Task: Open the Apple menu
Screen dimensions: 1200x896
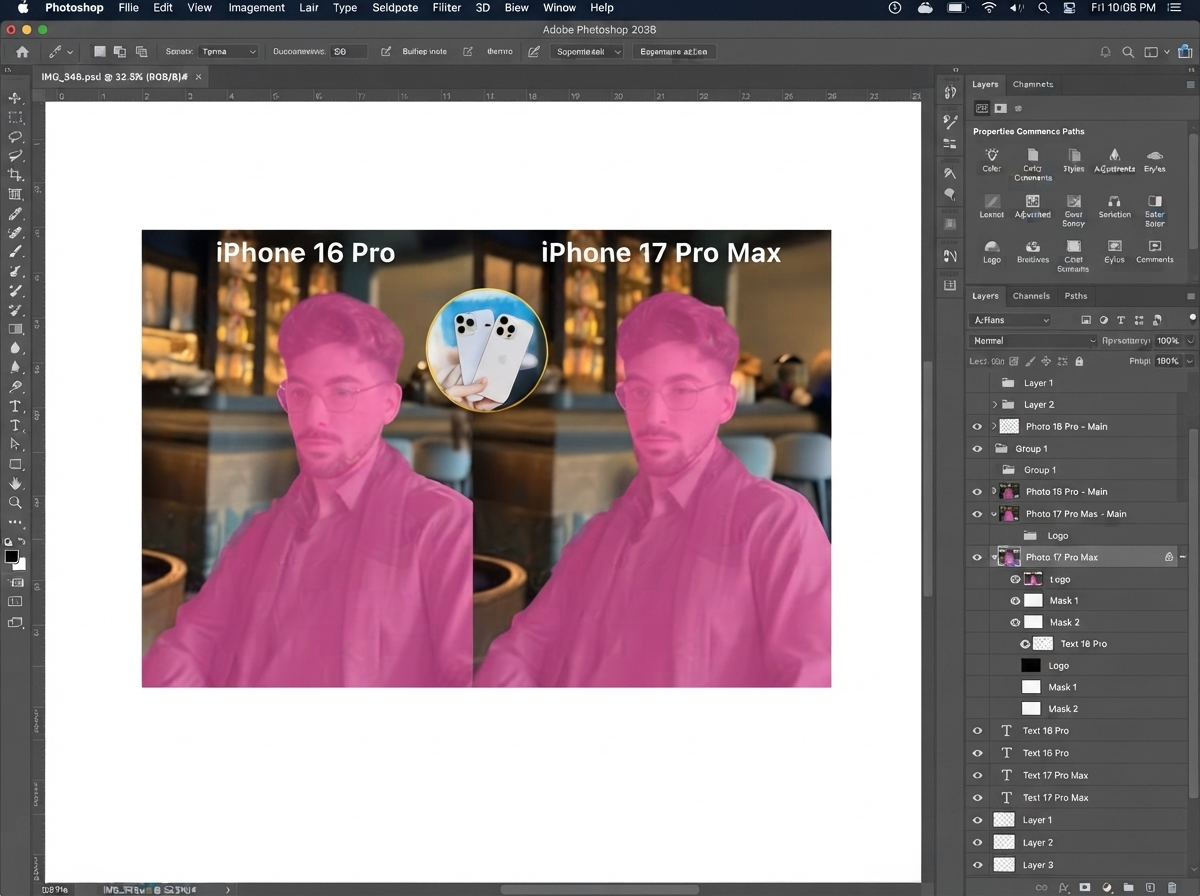Action: click(22, 8)
